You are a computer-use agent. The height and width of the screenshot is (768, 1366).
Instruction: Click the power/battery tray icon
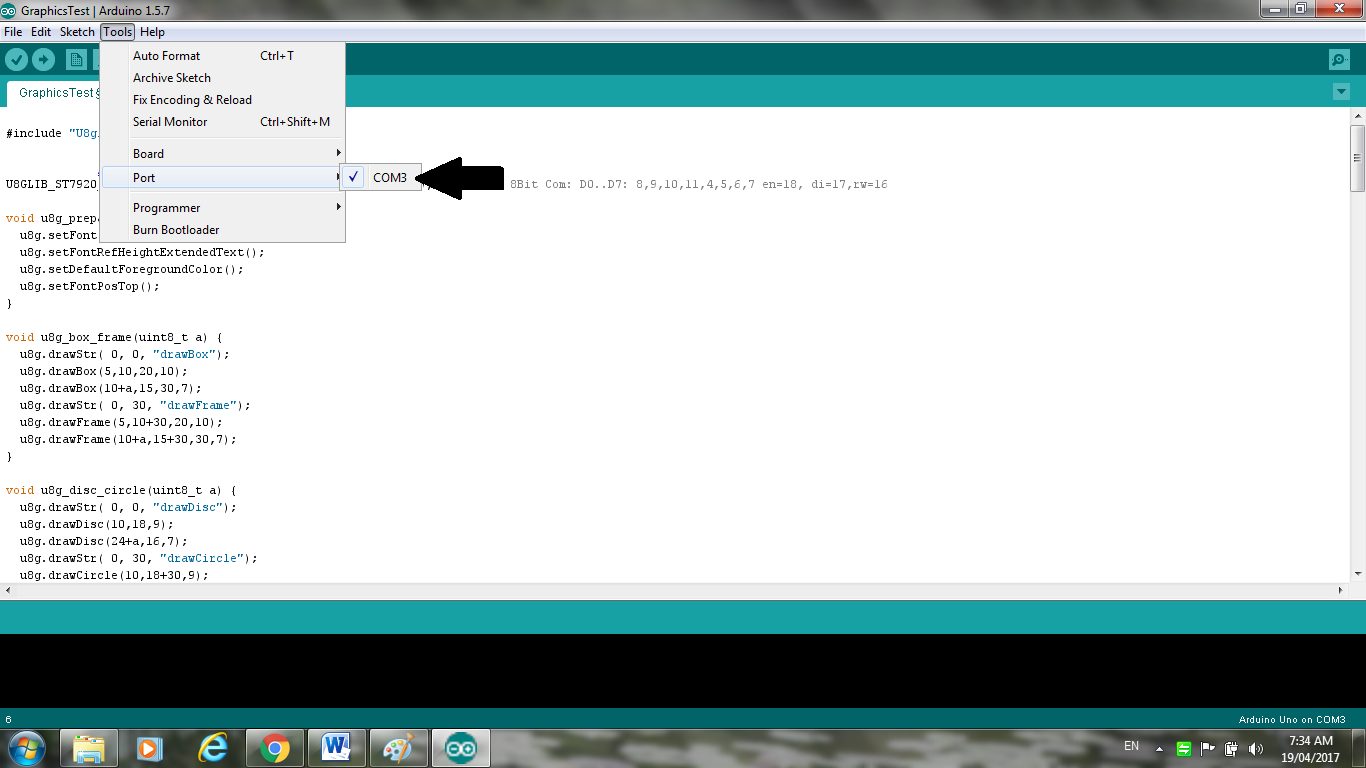click(x=1232, y=748)
